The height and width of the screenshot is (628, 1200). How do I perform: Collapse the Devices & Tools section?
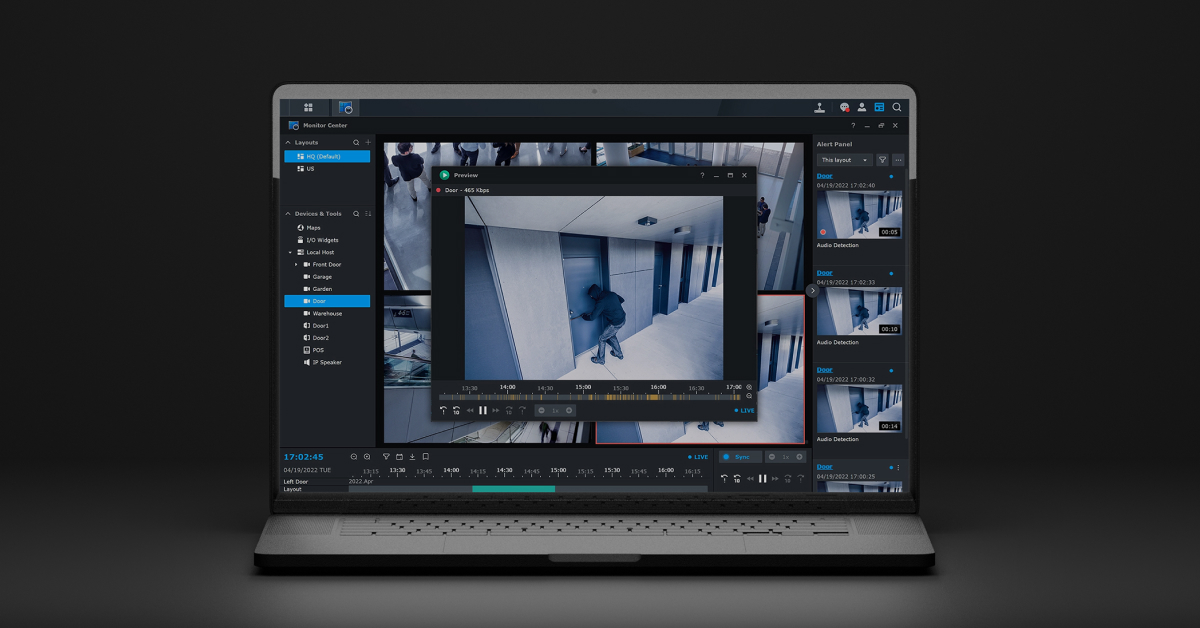[x=289, y=214]
